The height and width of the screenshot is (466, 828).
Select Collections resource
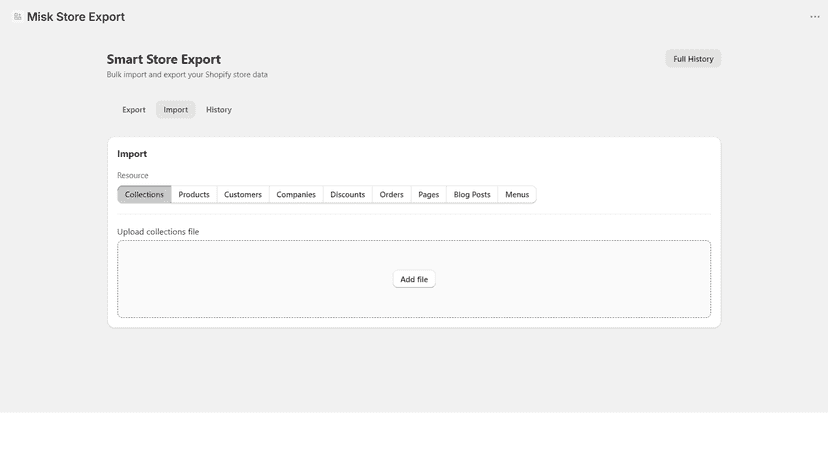click(144, 194)
